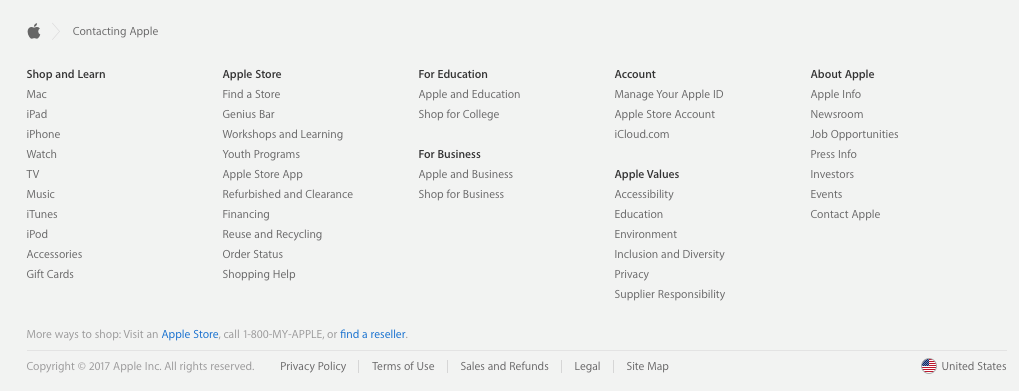Click the Contacting Apple breadcrumb
Screen dimensions: 1019x391
(x=115, y=31)
